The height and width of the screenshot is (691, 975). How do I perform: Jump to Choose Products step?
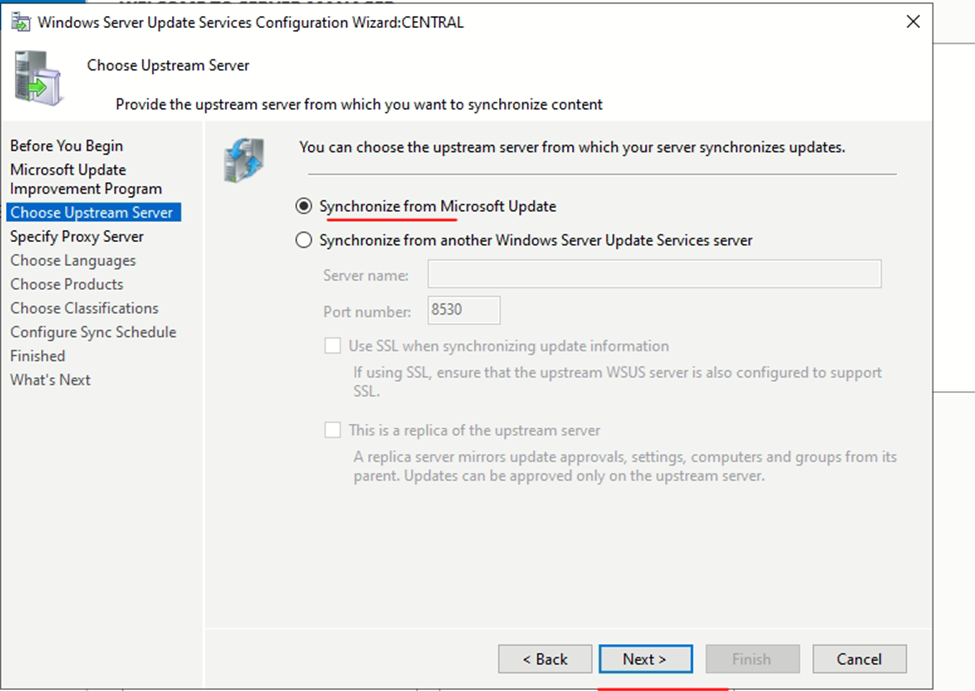coord(67,284)
